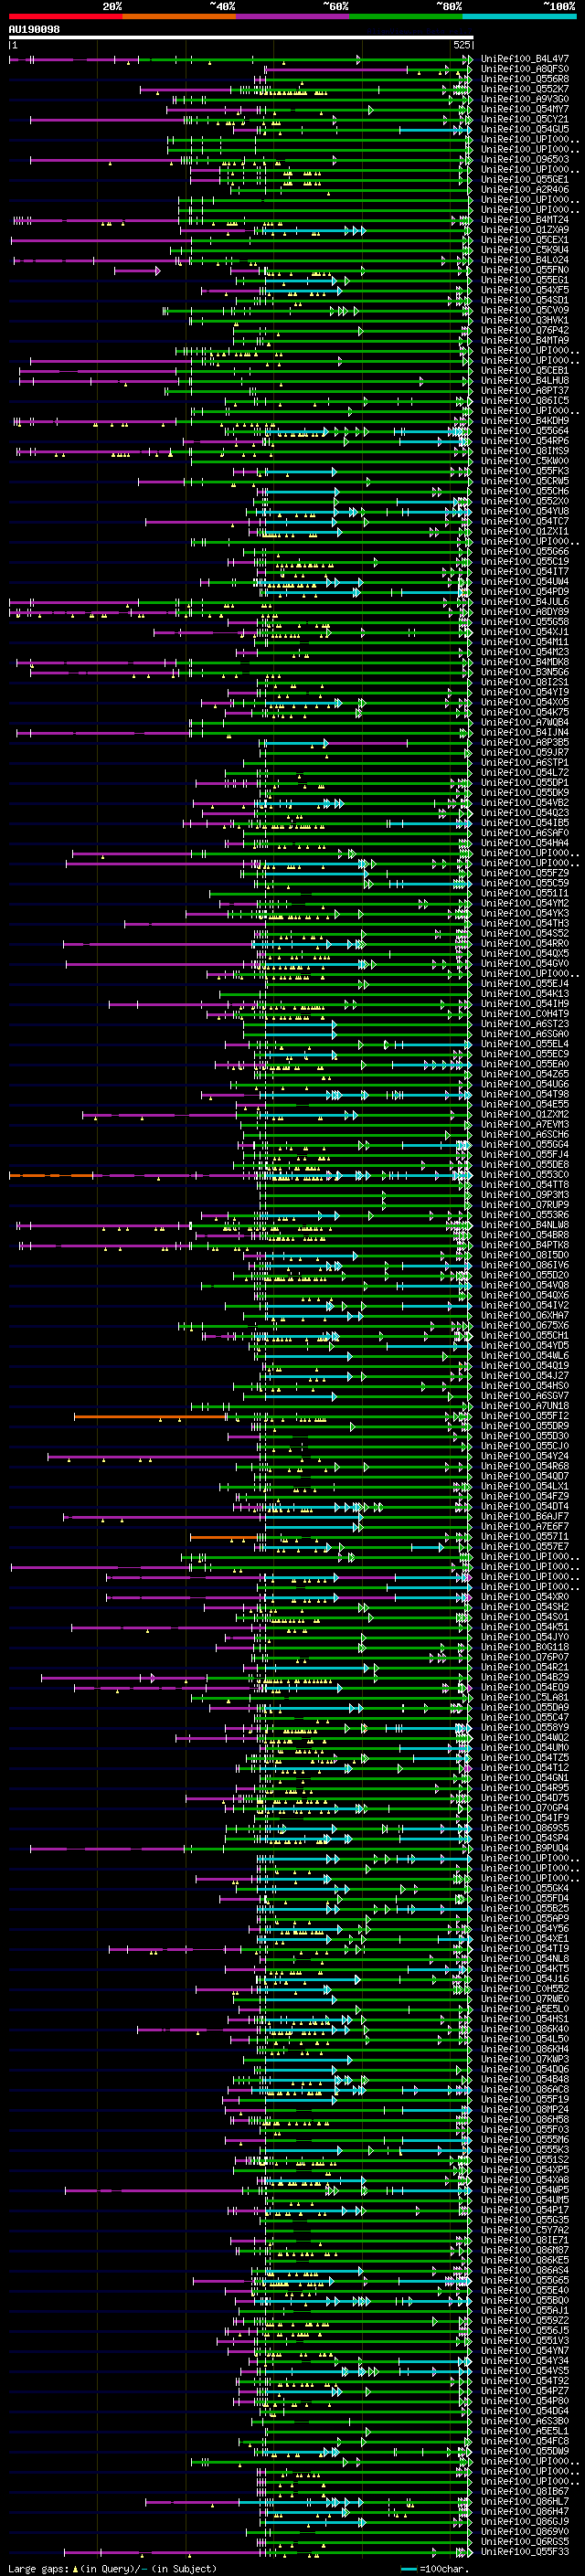Select the UniRef100_Q5CEX1 label
Viewport: 585px width, 2576px height.
(x=525, y=240)
